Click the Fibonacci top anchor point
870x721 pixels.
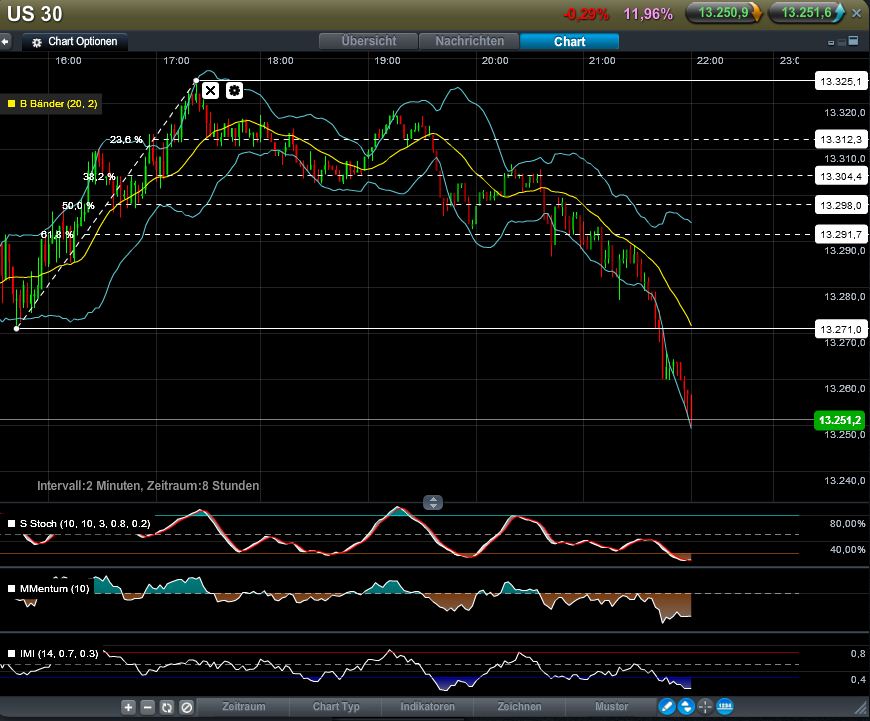pos(196,81)
